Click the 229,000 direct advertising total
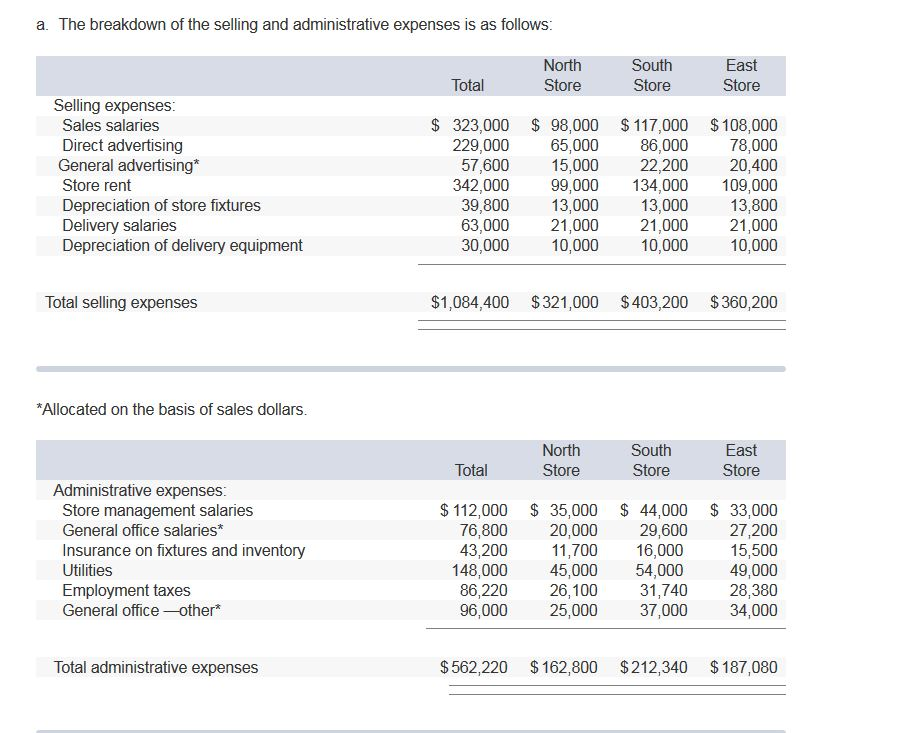This screenshot has width=900, height=733. coord(480,145)
